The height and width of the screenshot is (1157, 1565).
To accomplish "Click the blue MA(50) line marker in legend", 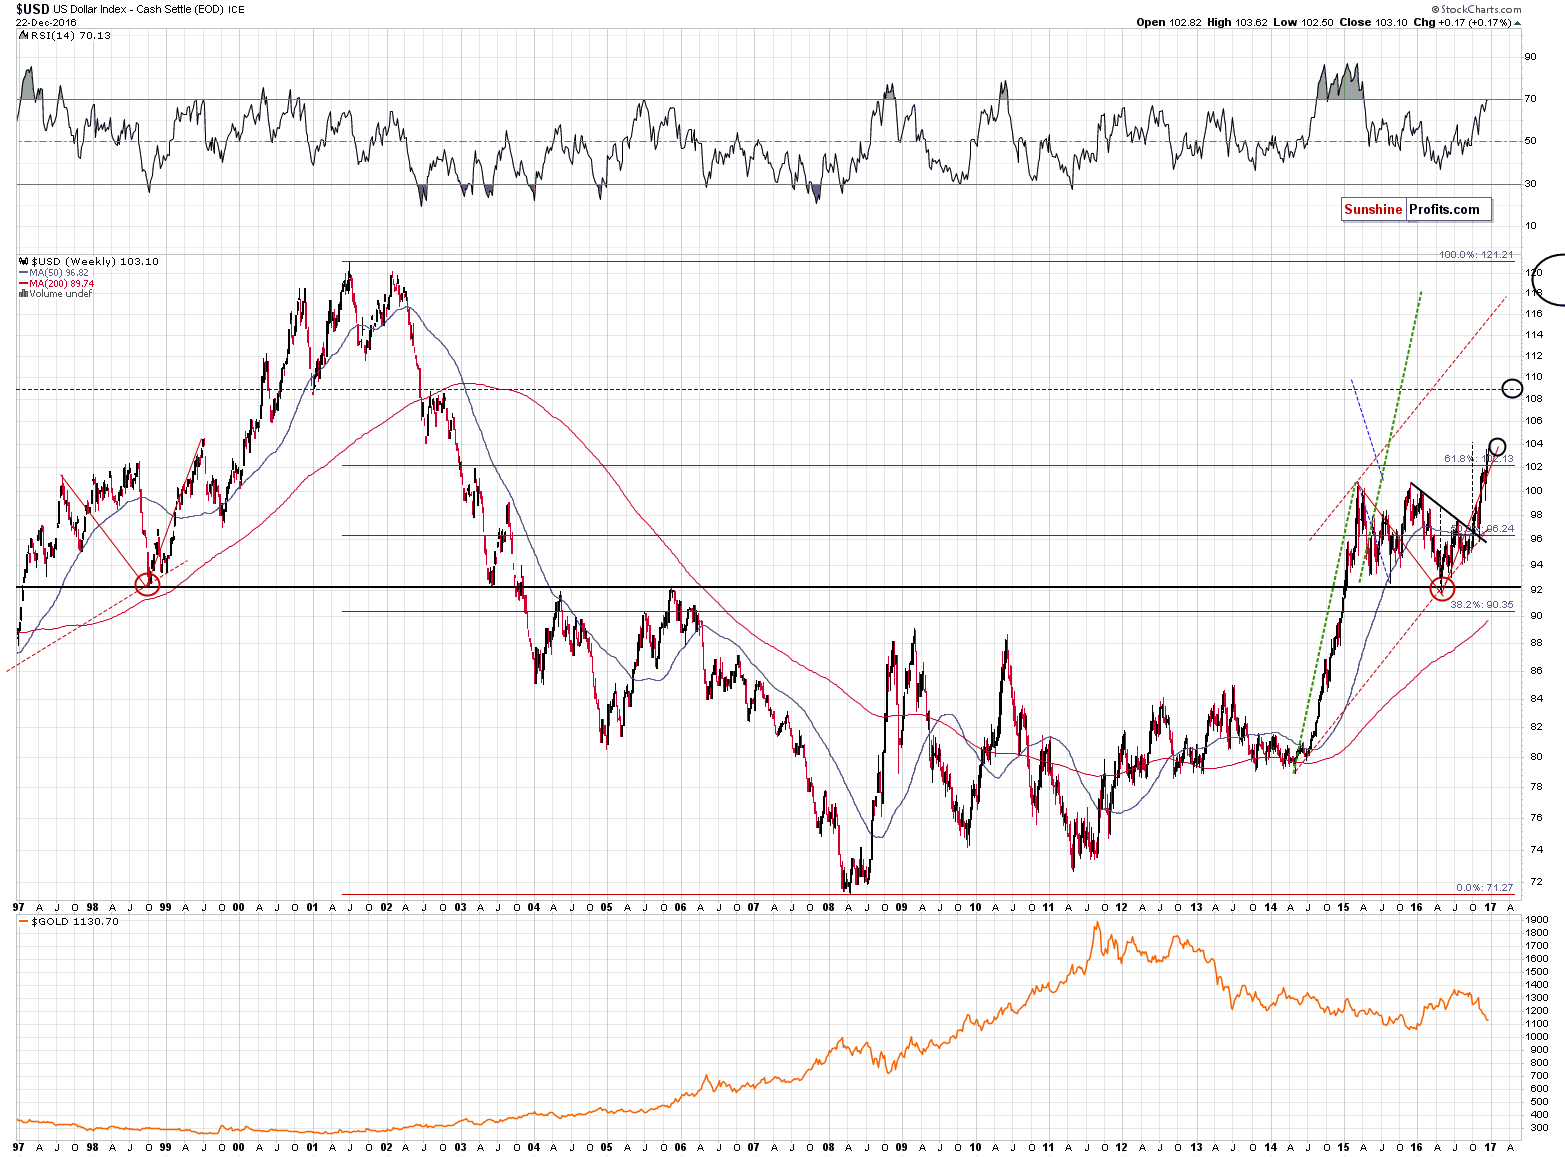I will [x=23, y=272].
